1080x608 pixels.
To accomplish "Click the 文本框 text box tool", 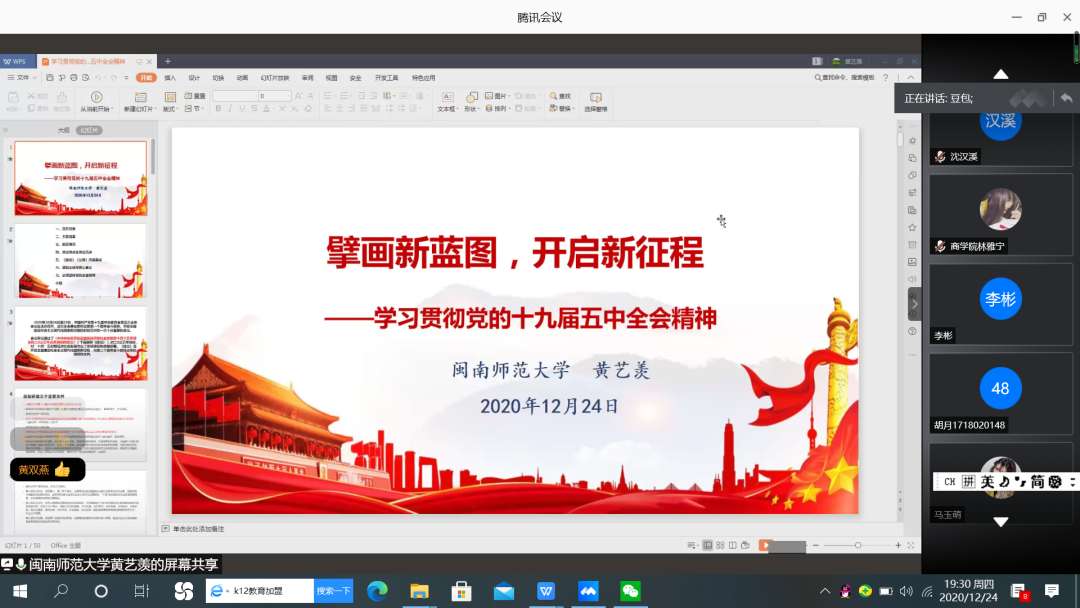I will coord(446,98).
